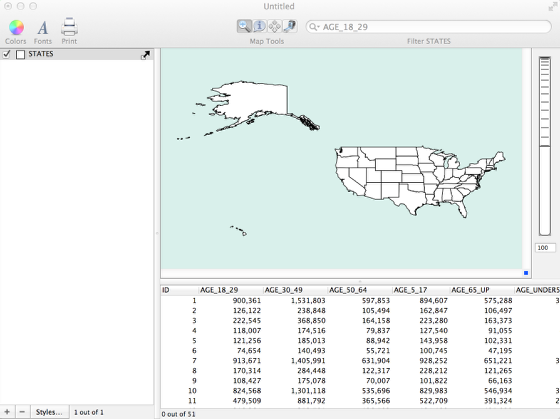Screen dimensions: 560x419
Task: Sort by the ID column header
Action: click(180, 290)
